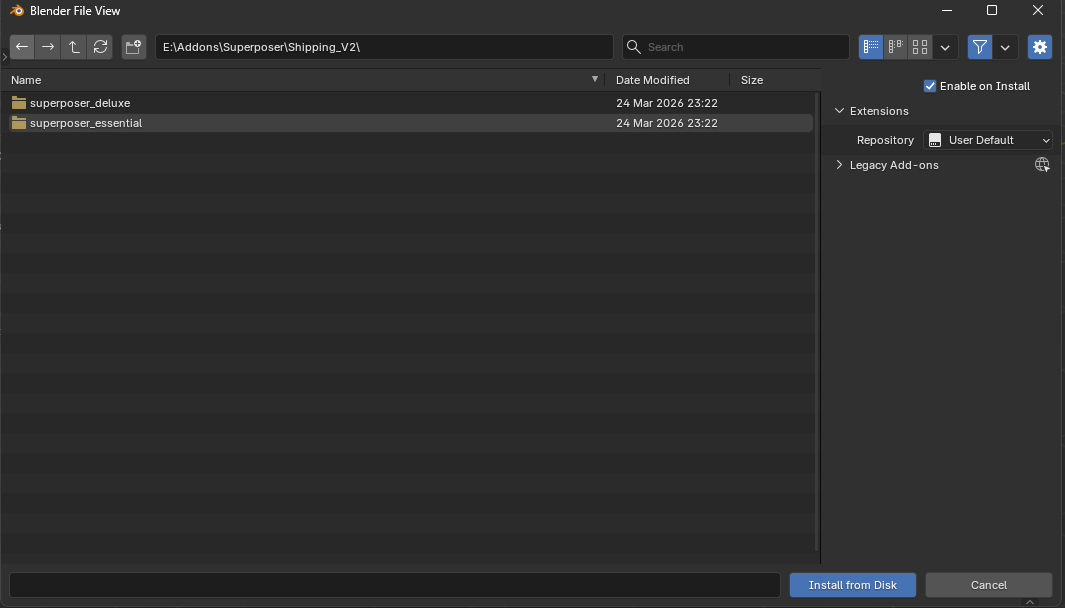Close the Blender File View window
Viewport: 1065px width, 608px height.
[x=1038, y=10]
